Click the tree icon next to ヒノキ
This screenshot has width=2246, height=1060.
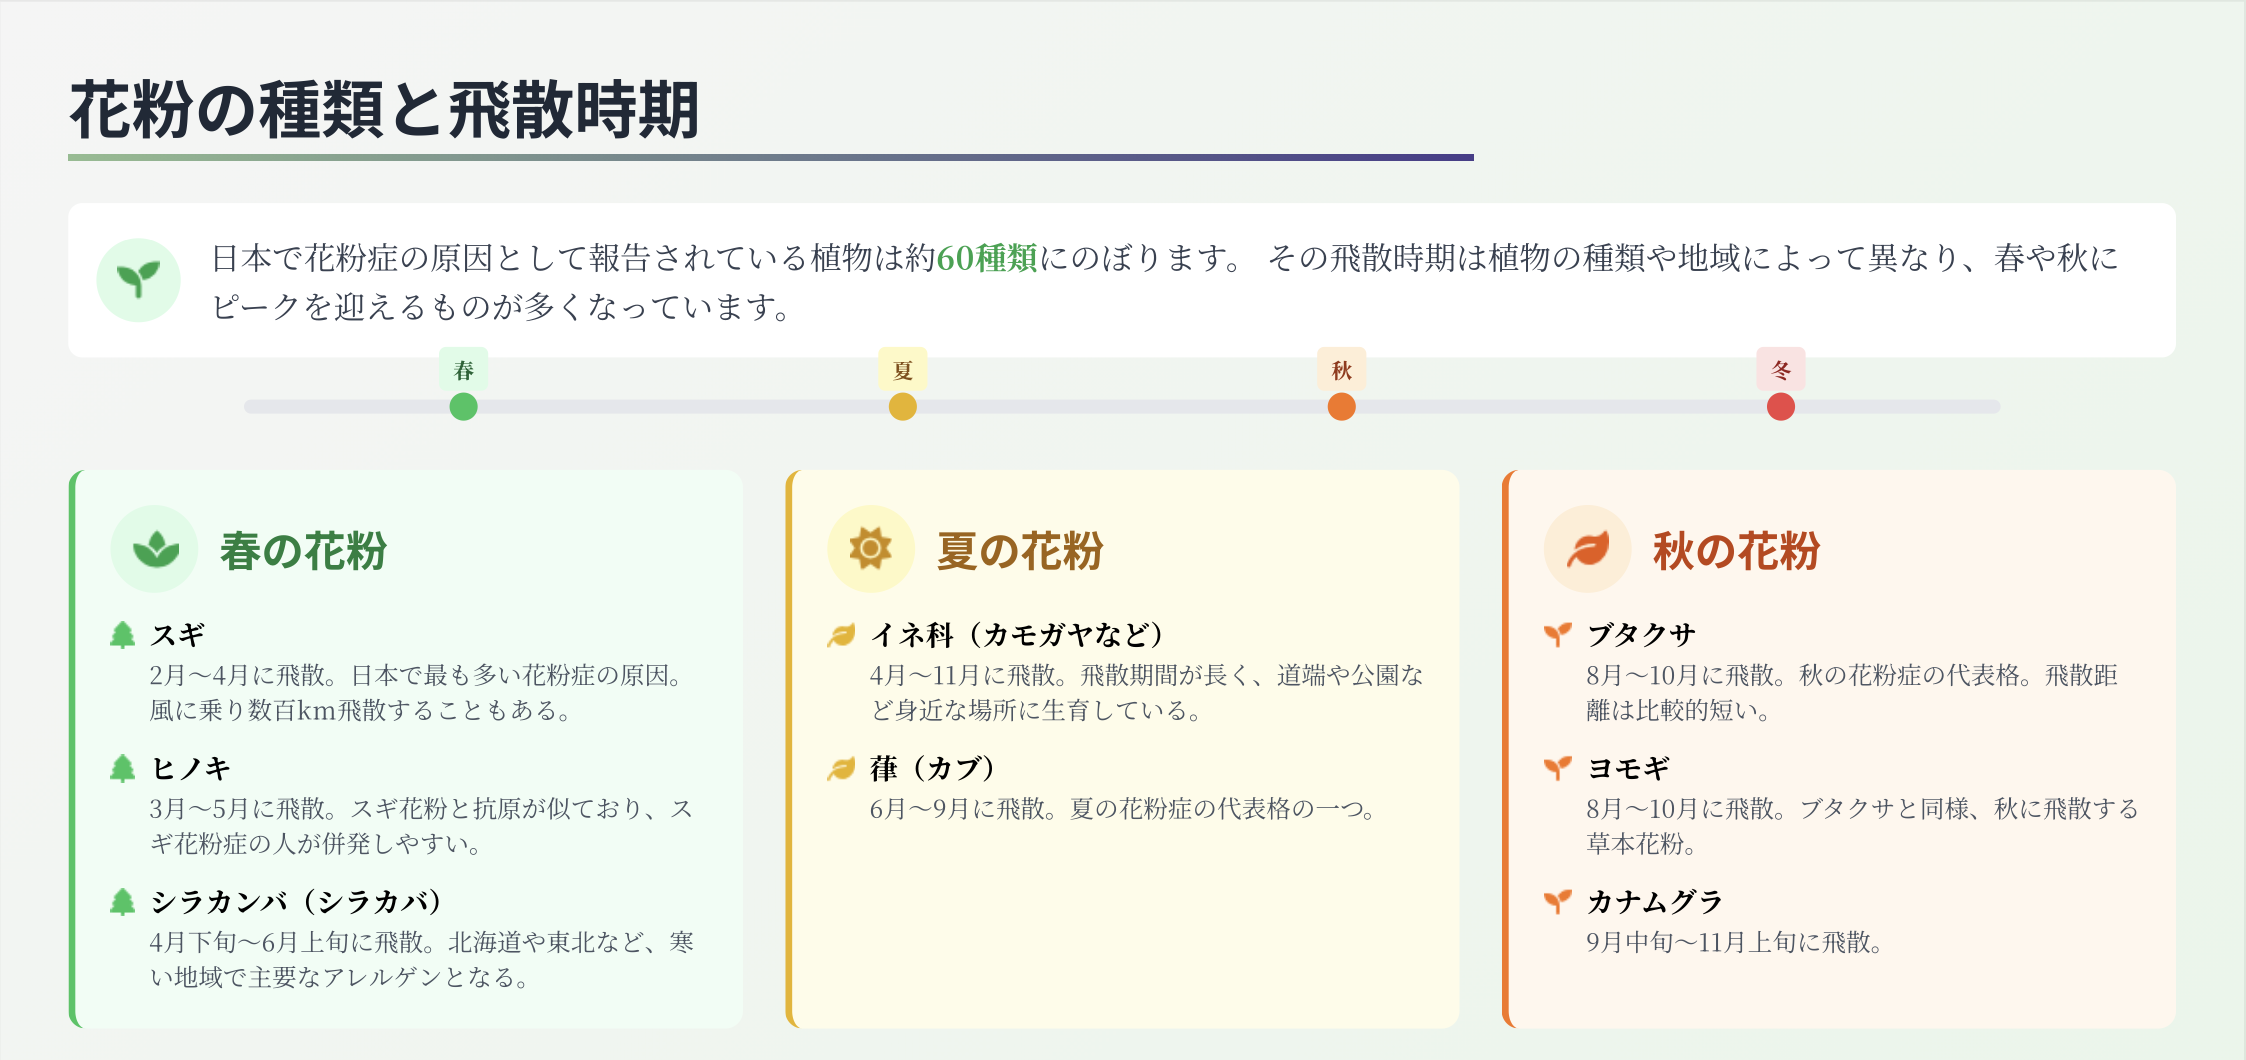122,768
